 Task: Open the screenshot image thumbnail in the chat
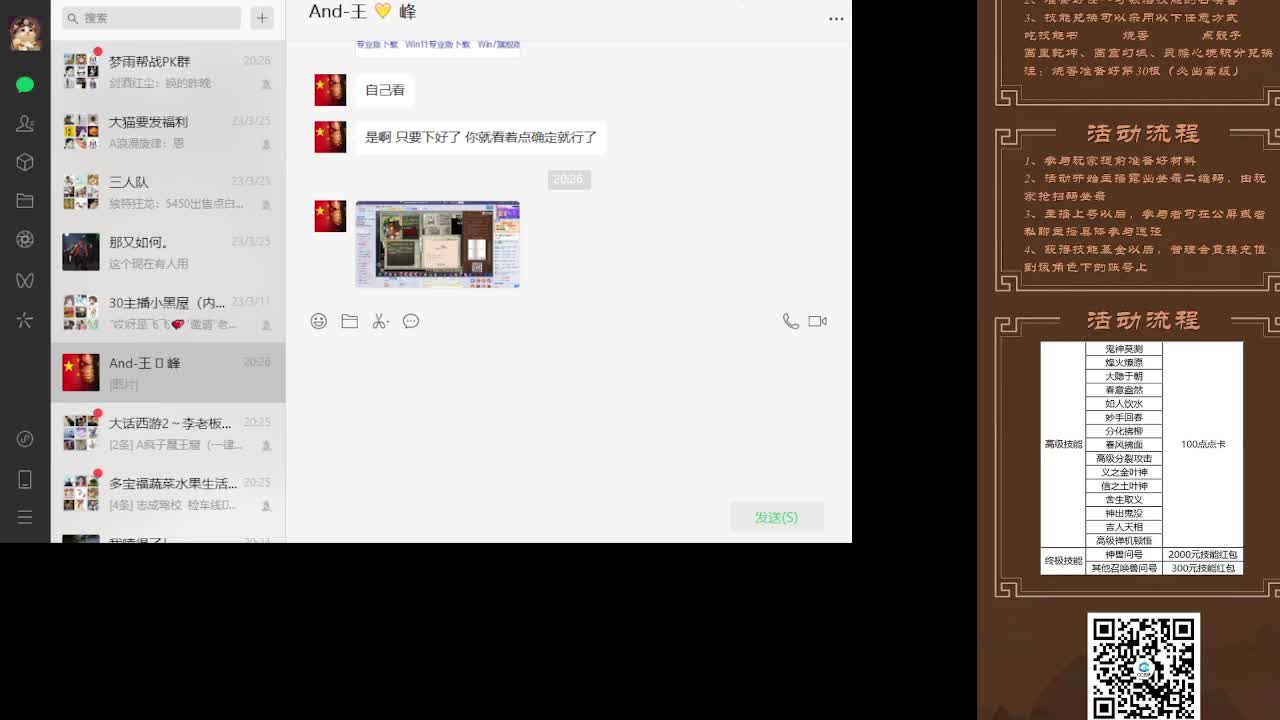438,244
